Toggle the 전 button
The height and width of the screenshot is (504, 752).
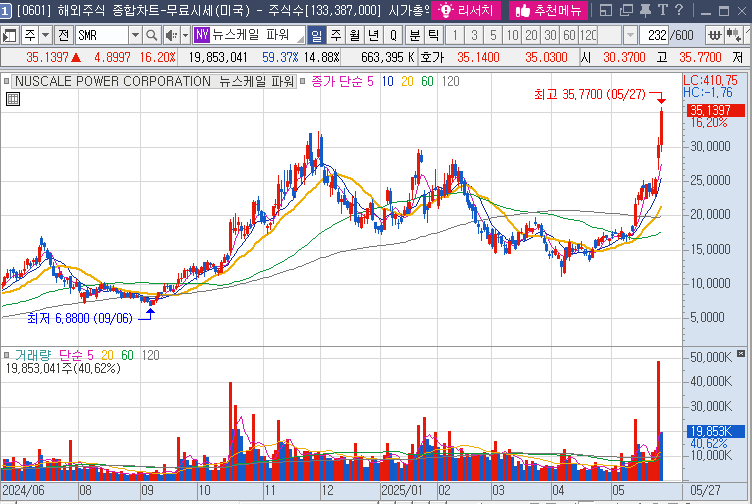click(63, 35)
